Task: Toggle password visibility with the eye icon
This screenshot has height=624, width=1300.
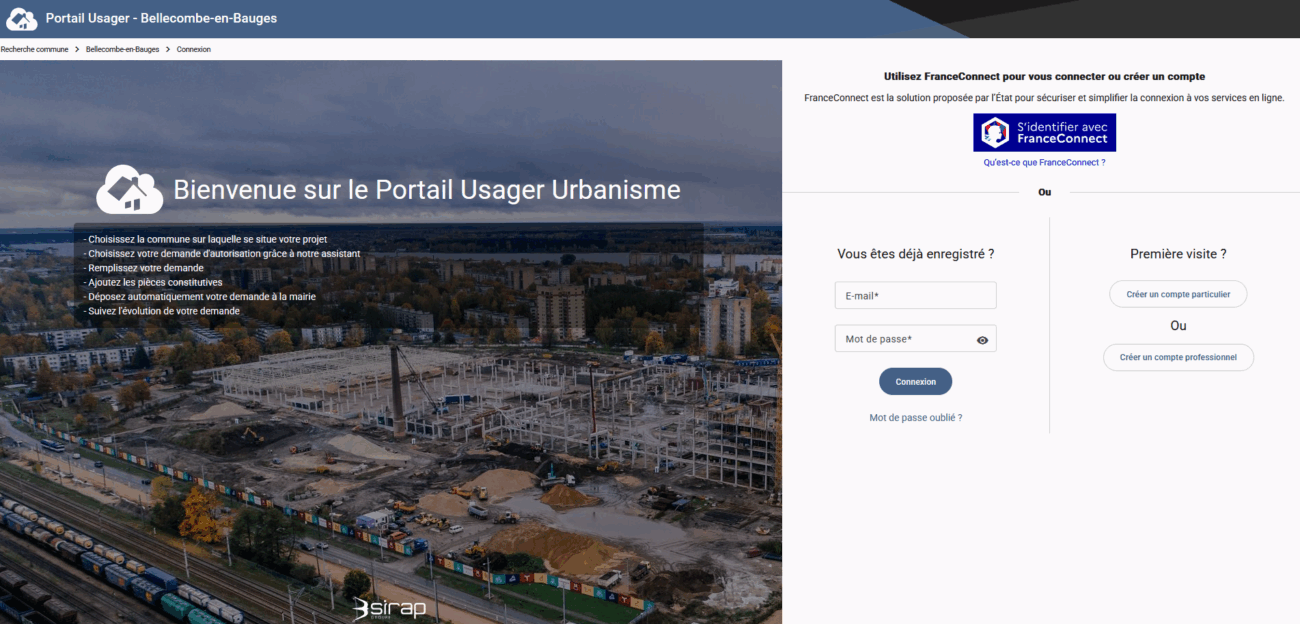Action: click(983, 338)
